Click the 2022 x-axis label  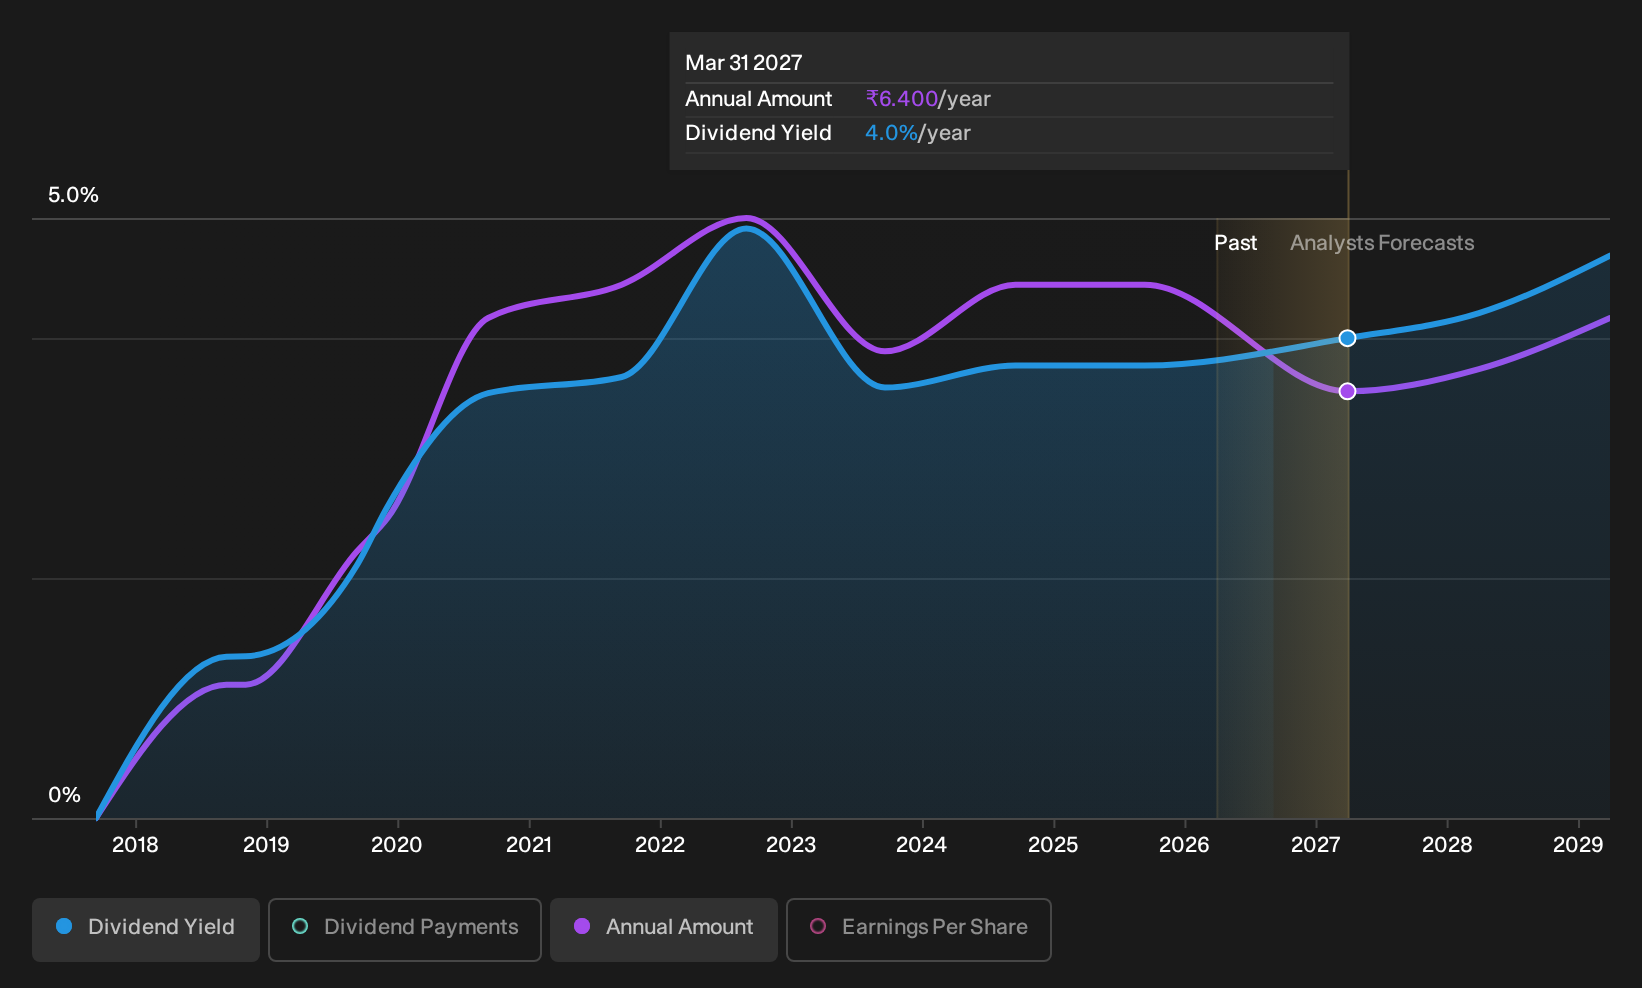[x=660, y=845]
